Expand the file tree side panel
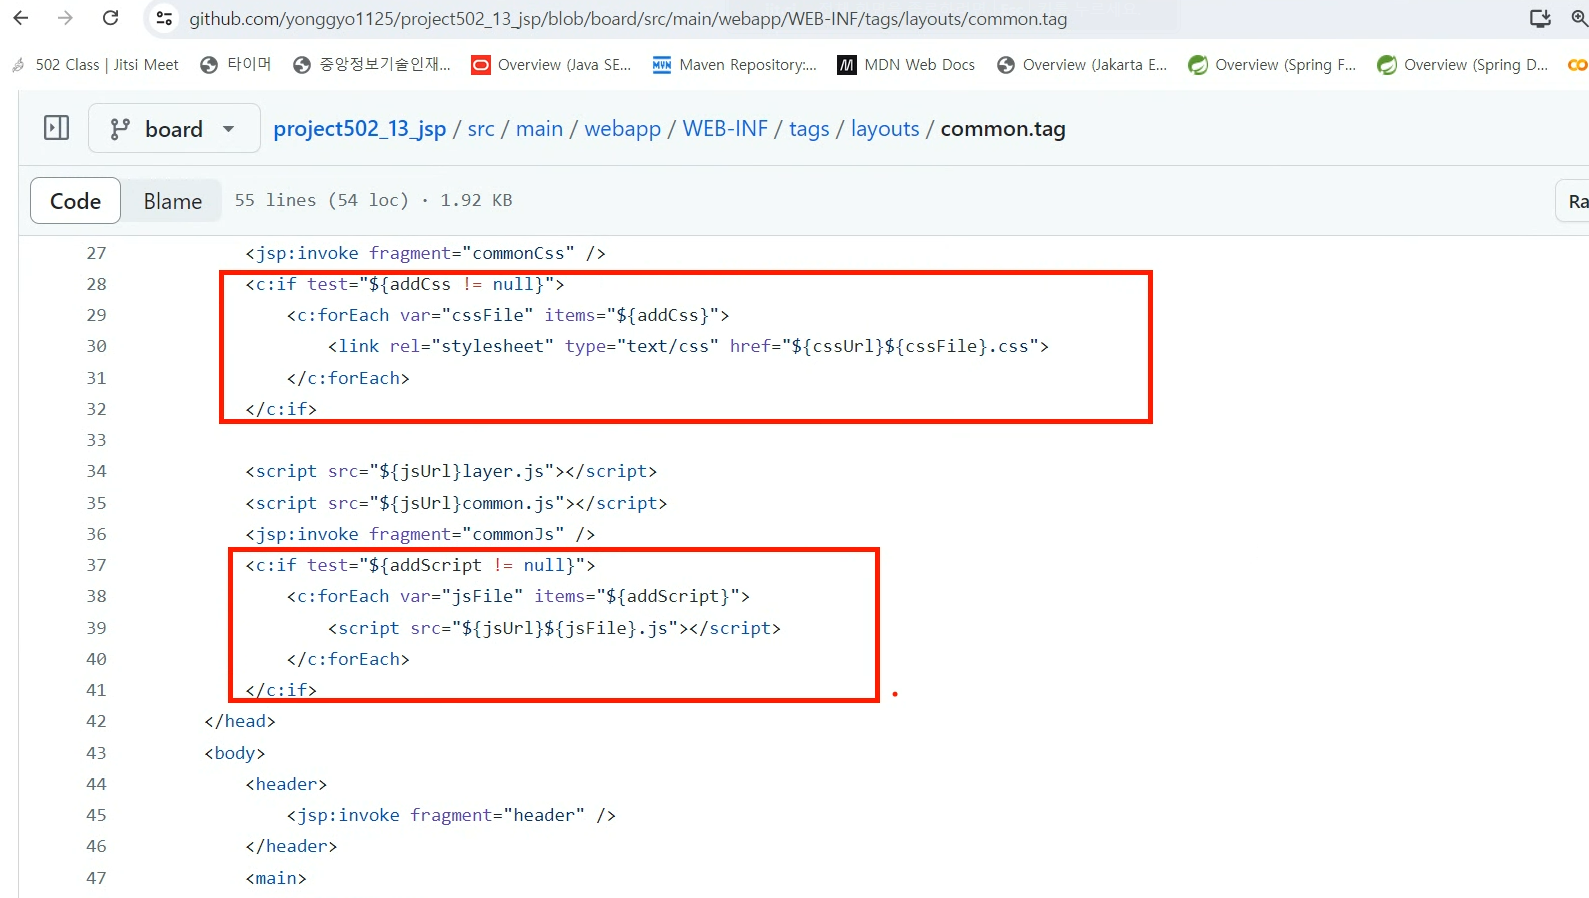 click(x=56, y=128)
